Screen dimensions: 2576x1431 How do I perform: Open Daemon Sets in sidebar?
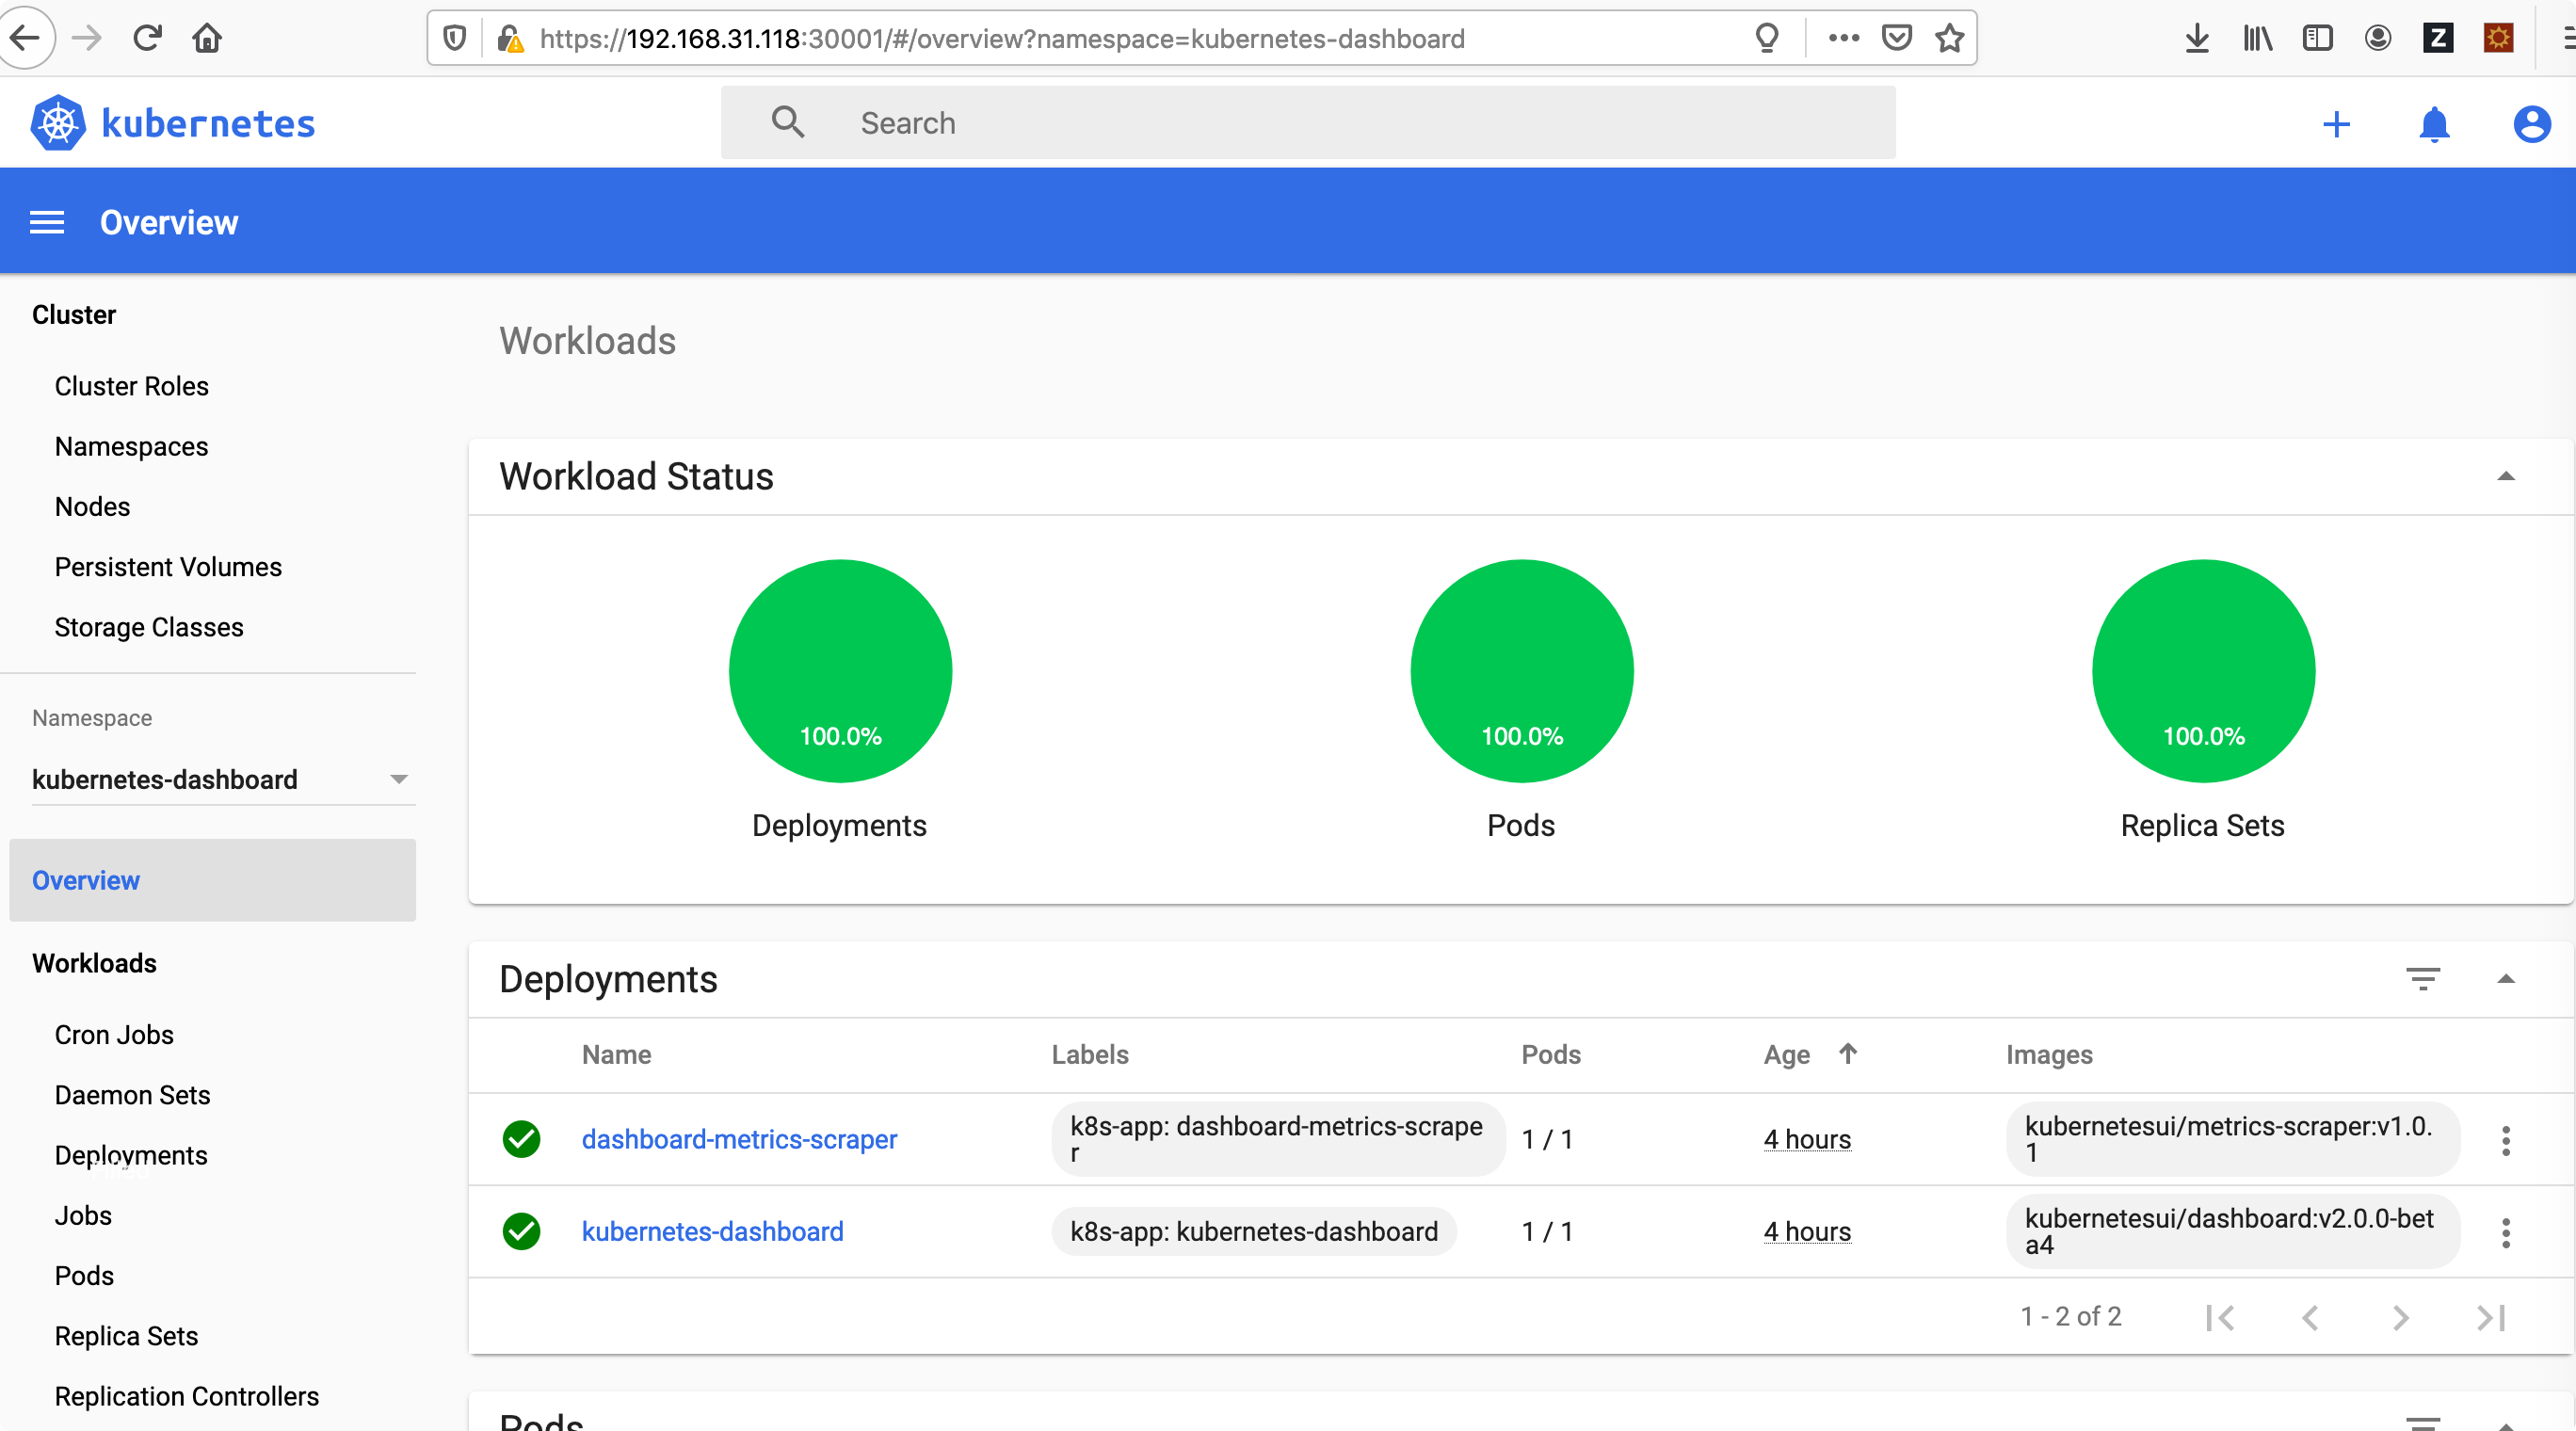pyautogui.click(x=132, y=1094)
